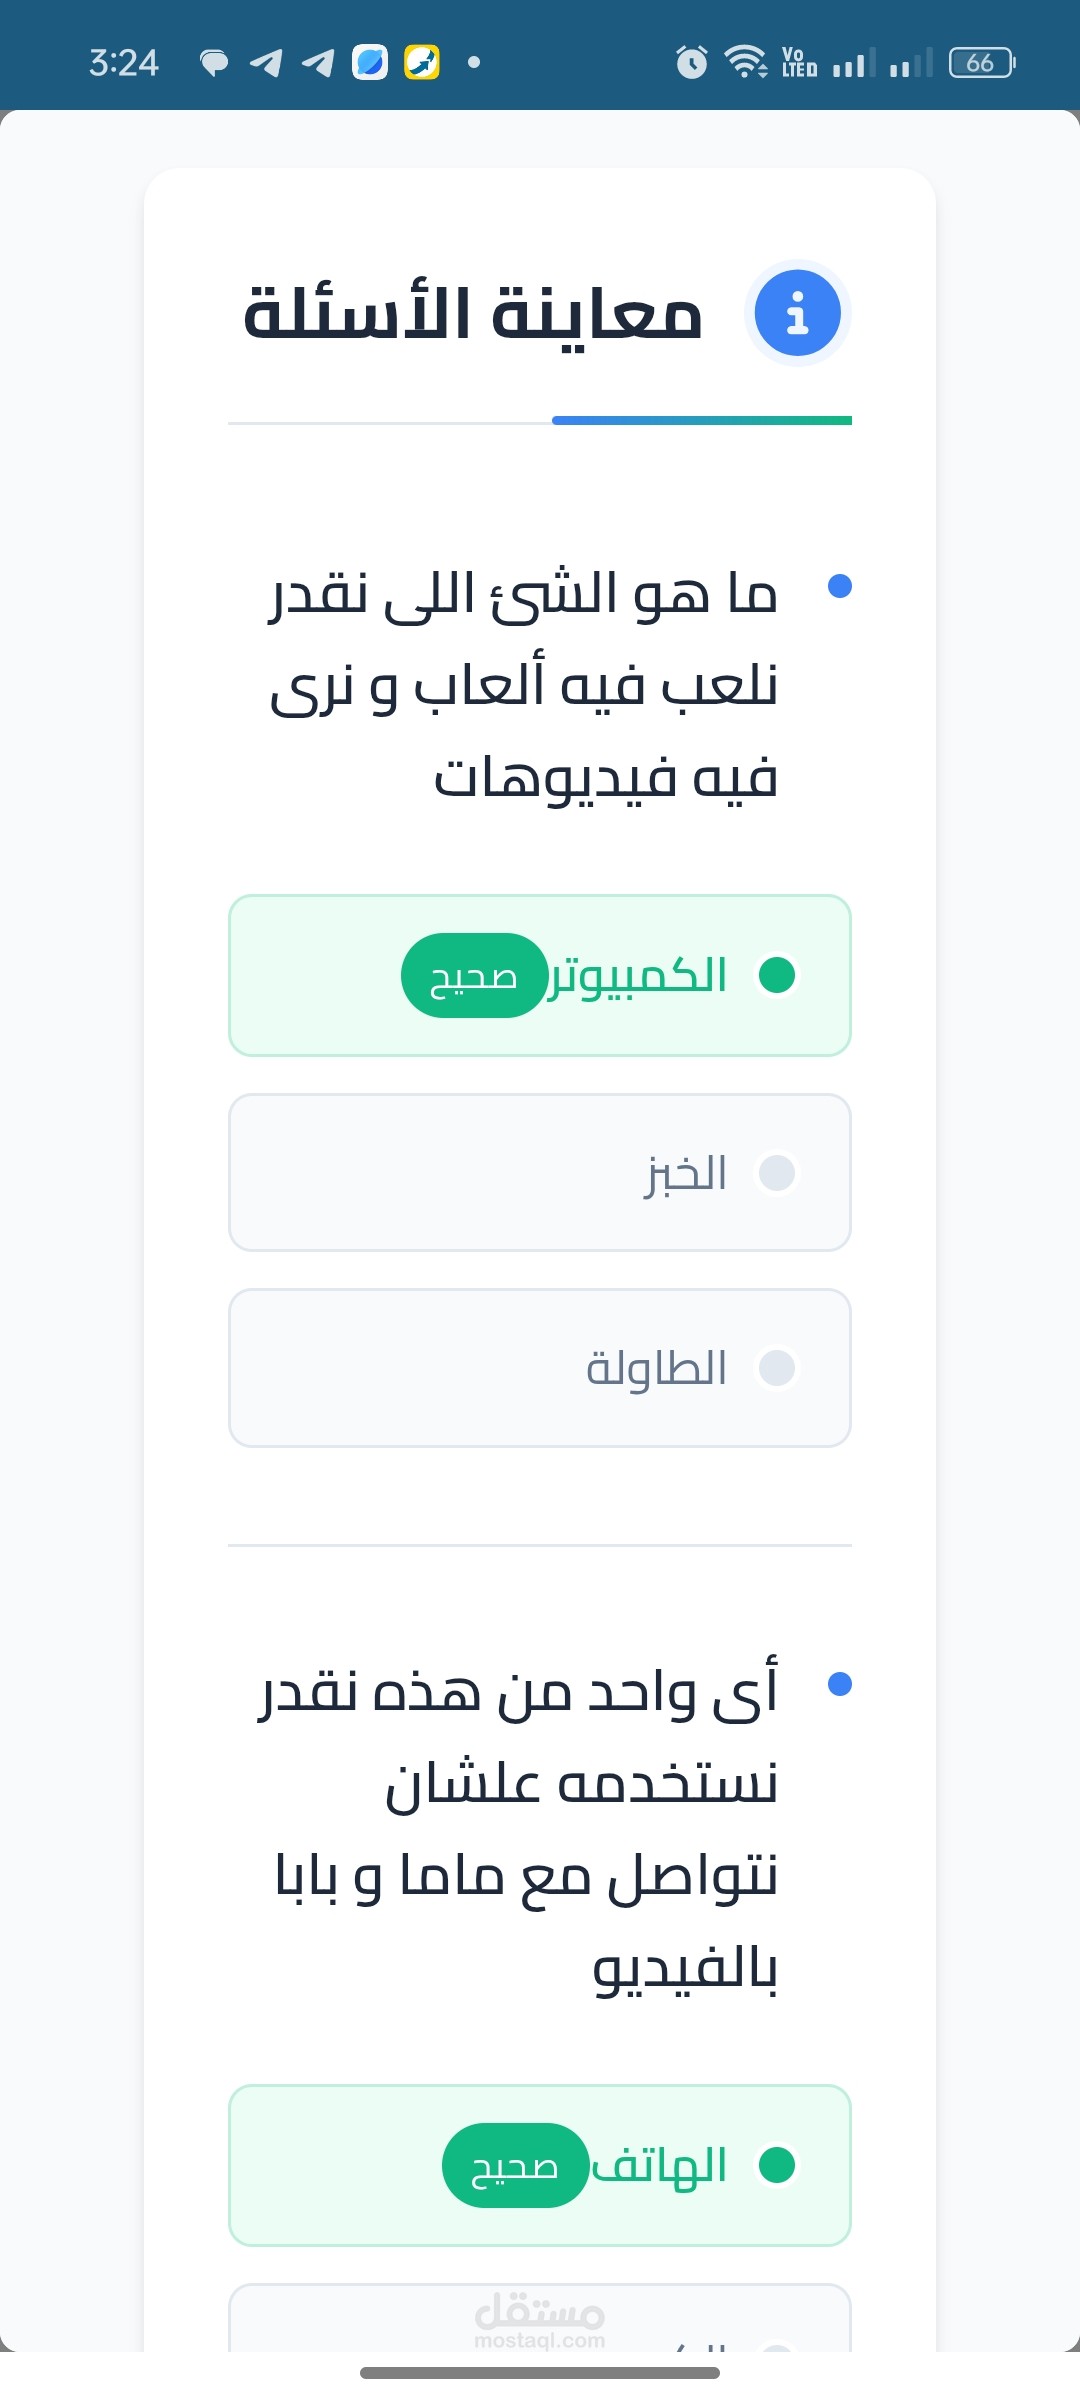Select the الكمبيوتر radio button

(777, 975)
